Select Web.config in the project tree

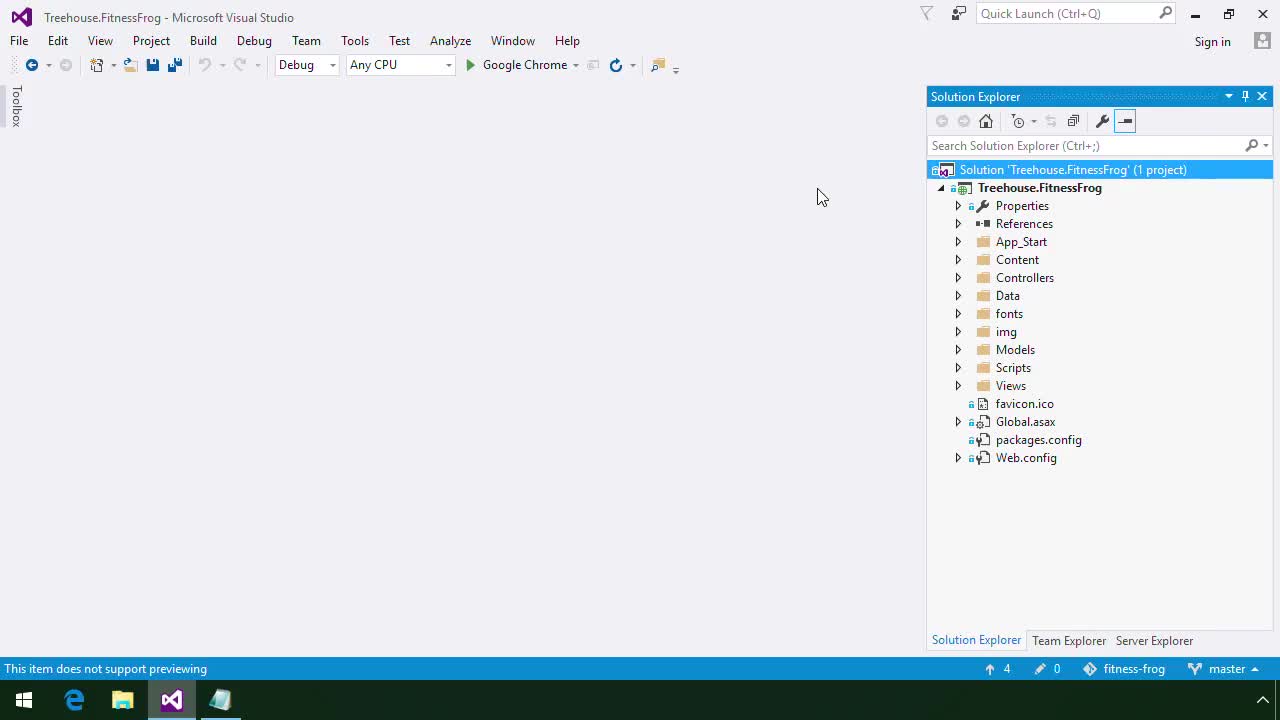1026,457
